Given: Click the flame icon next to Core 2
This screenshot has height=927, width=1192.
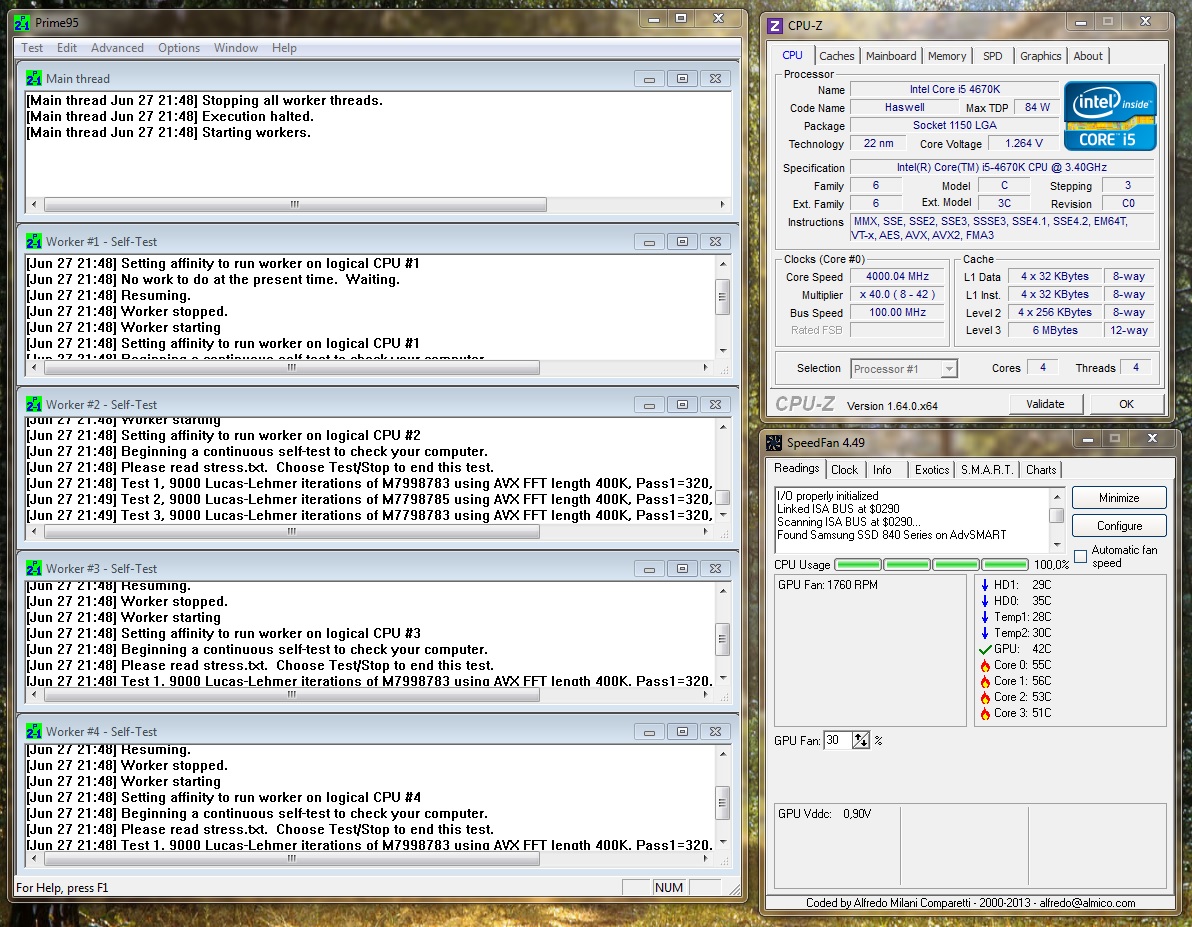Looking at the screenshot, I should coord(985,697).
